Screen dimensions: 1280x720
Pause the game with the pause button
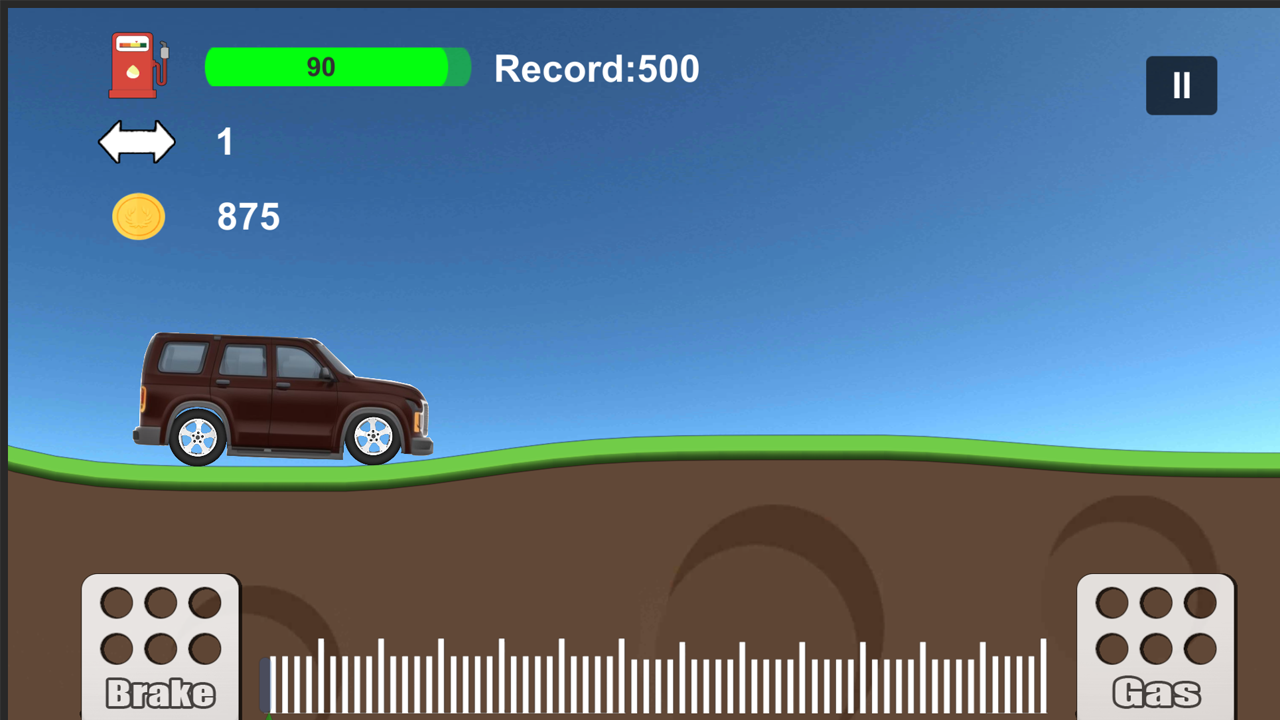pos(1181,86)
